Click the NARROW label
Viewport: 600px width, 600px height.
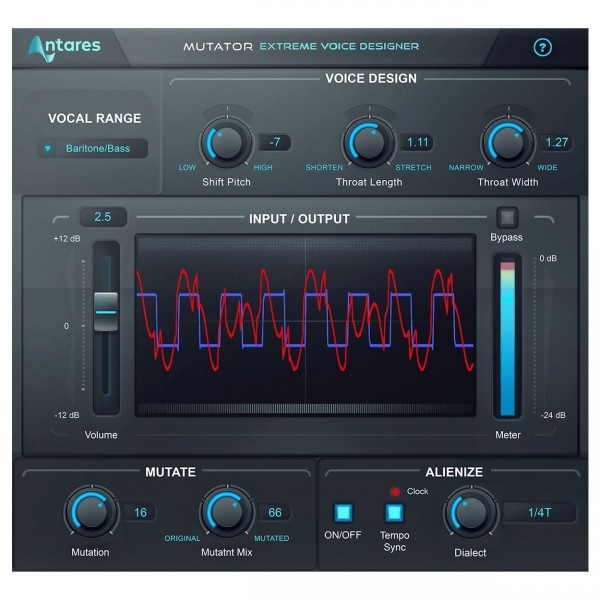tap(466, 168)
